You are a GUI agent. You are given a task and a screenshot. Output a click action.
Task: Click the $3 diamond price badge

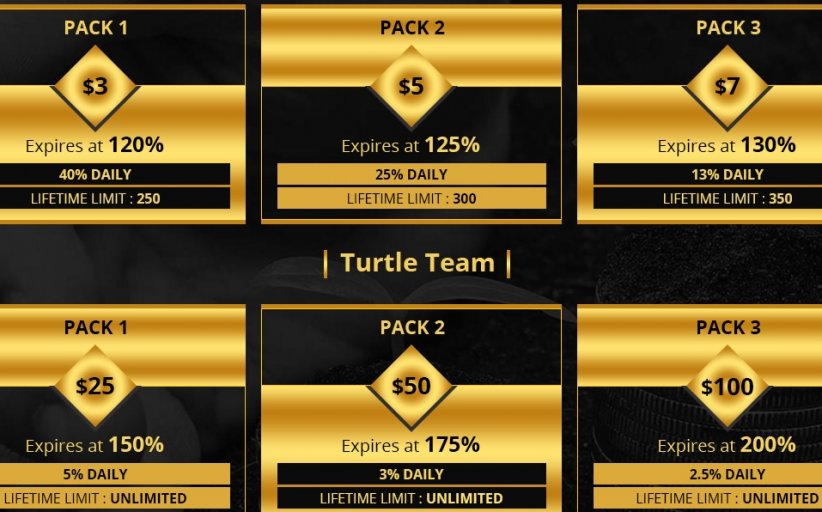[x=95, y=87]
